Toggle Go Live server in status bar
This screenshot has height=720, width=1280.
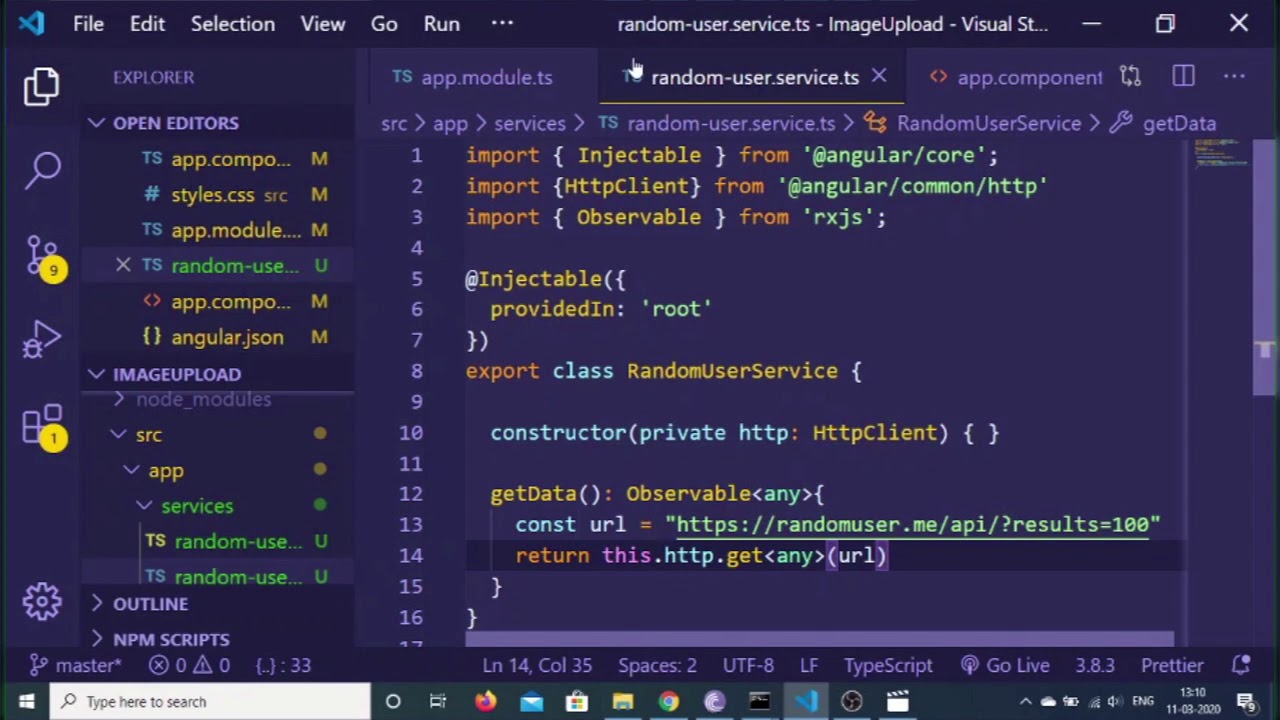tap(1005, 665)
